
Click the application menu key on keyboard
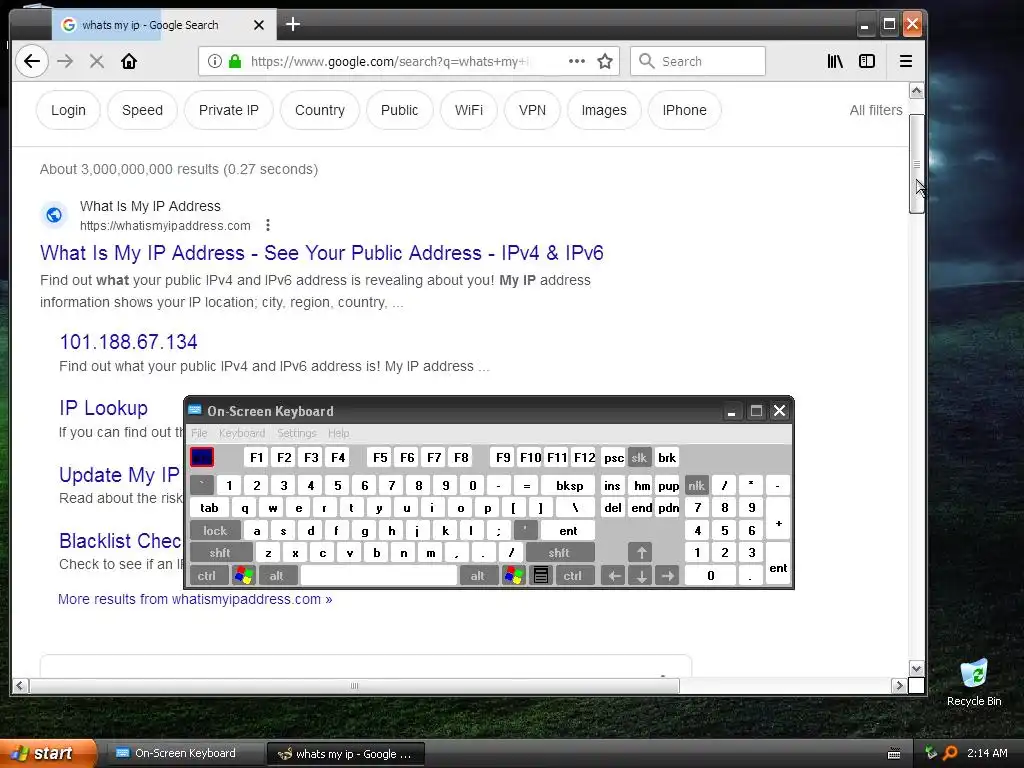coord(541,575)
